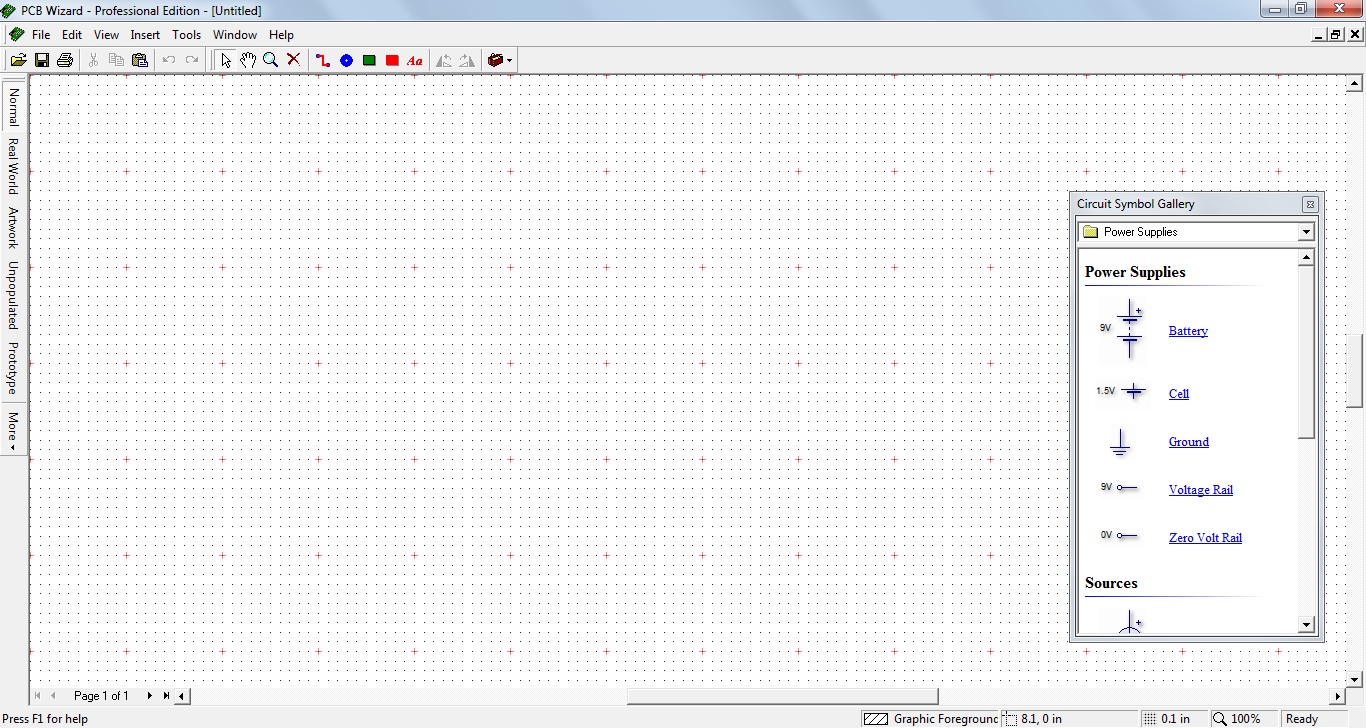Activate the Pan hand tool

(248, 60)
